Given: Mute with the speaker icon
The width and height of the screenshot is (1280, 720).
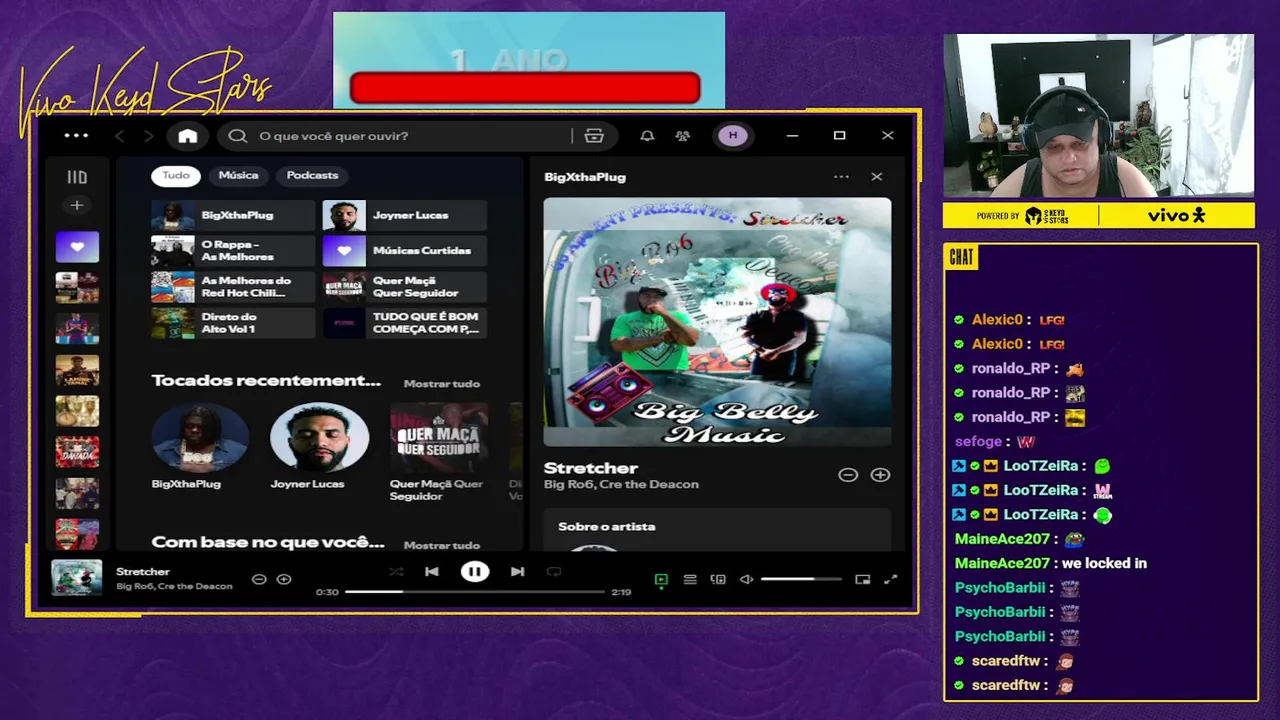Looking at the screenshot, I should pos(746,579).
